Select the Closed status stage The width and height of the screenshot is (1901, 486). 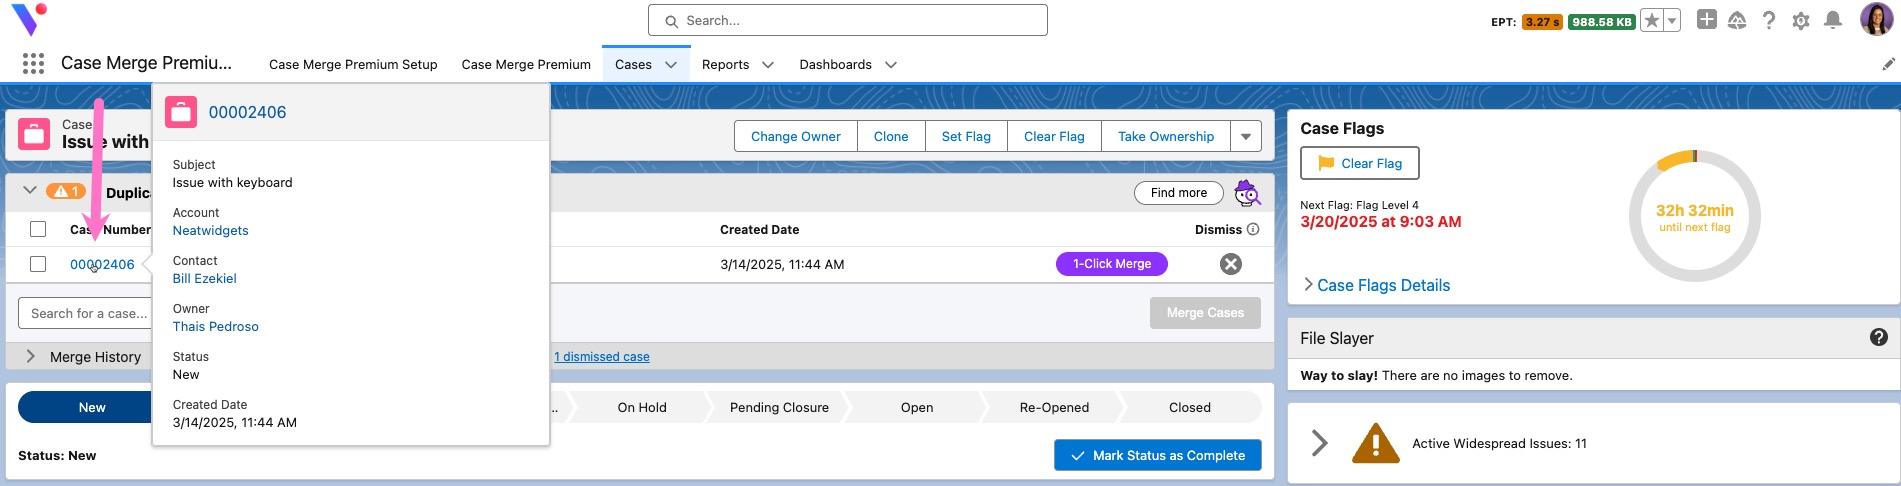pos(1190,407)
